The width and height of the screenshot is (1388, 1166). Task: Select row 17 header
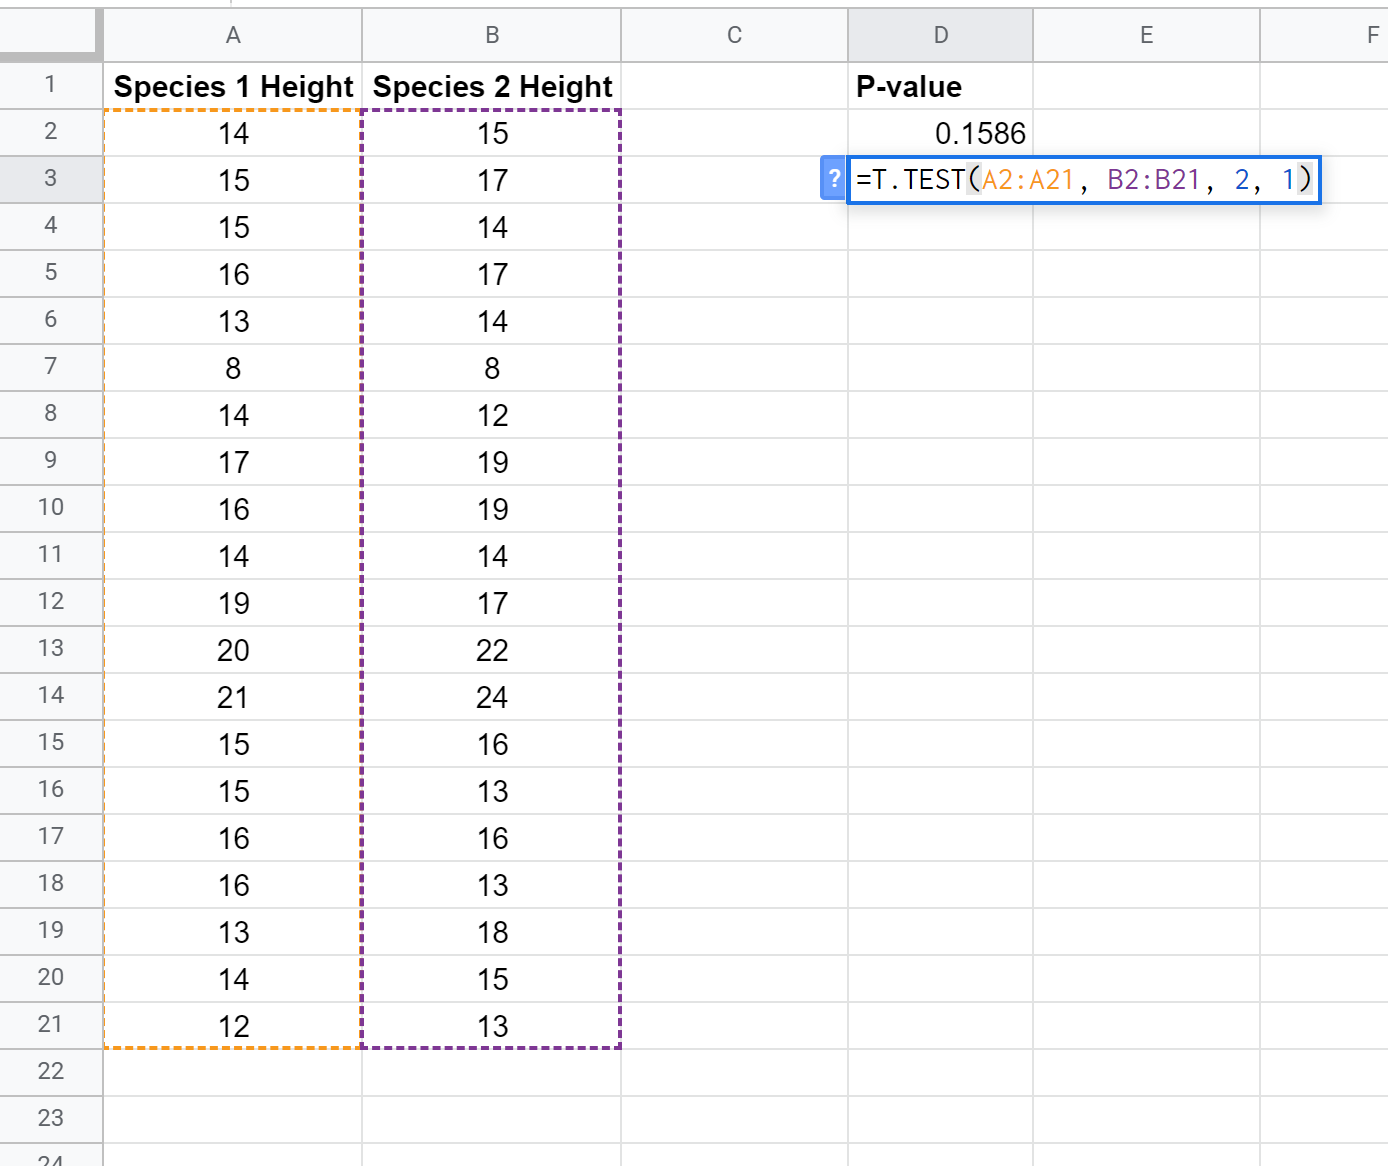point(51,837)
